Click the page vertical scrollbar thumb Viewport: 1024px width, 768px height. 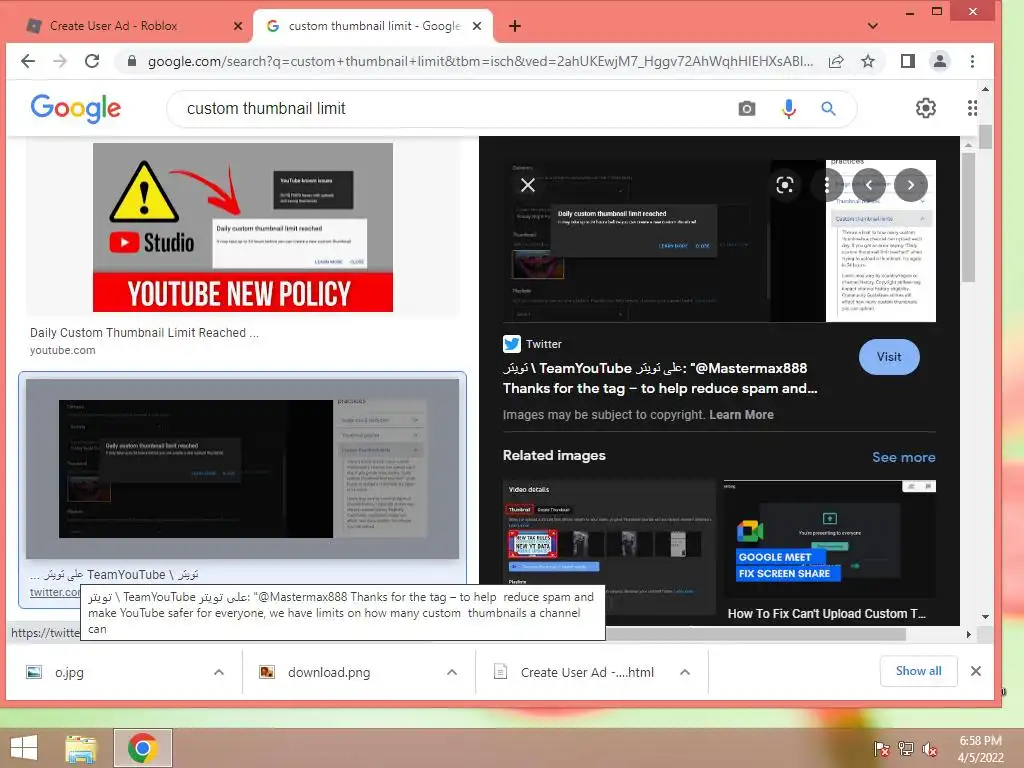985,136
